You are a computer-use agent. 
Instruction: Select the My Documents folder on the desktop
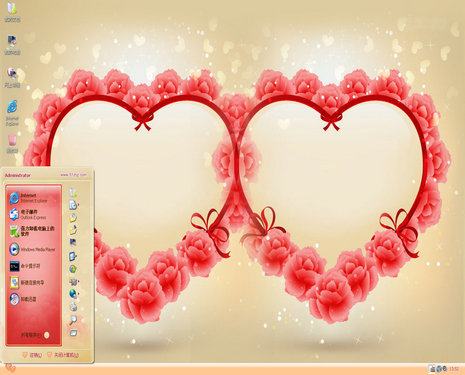point(12,12)
